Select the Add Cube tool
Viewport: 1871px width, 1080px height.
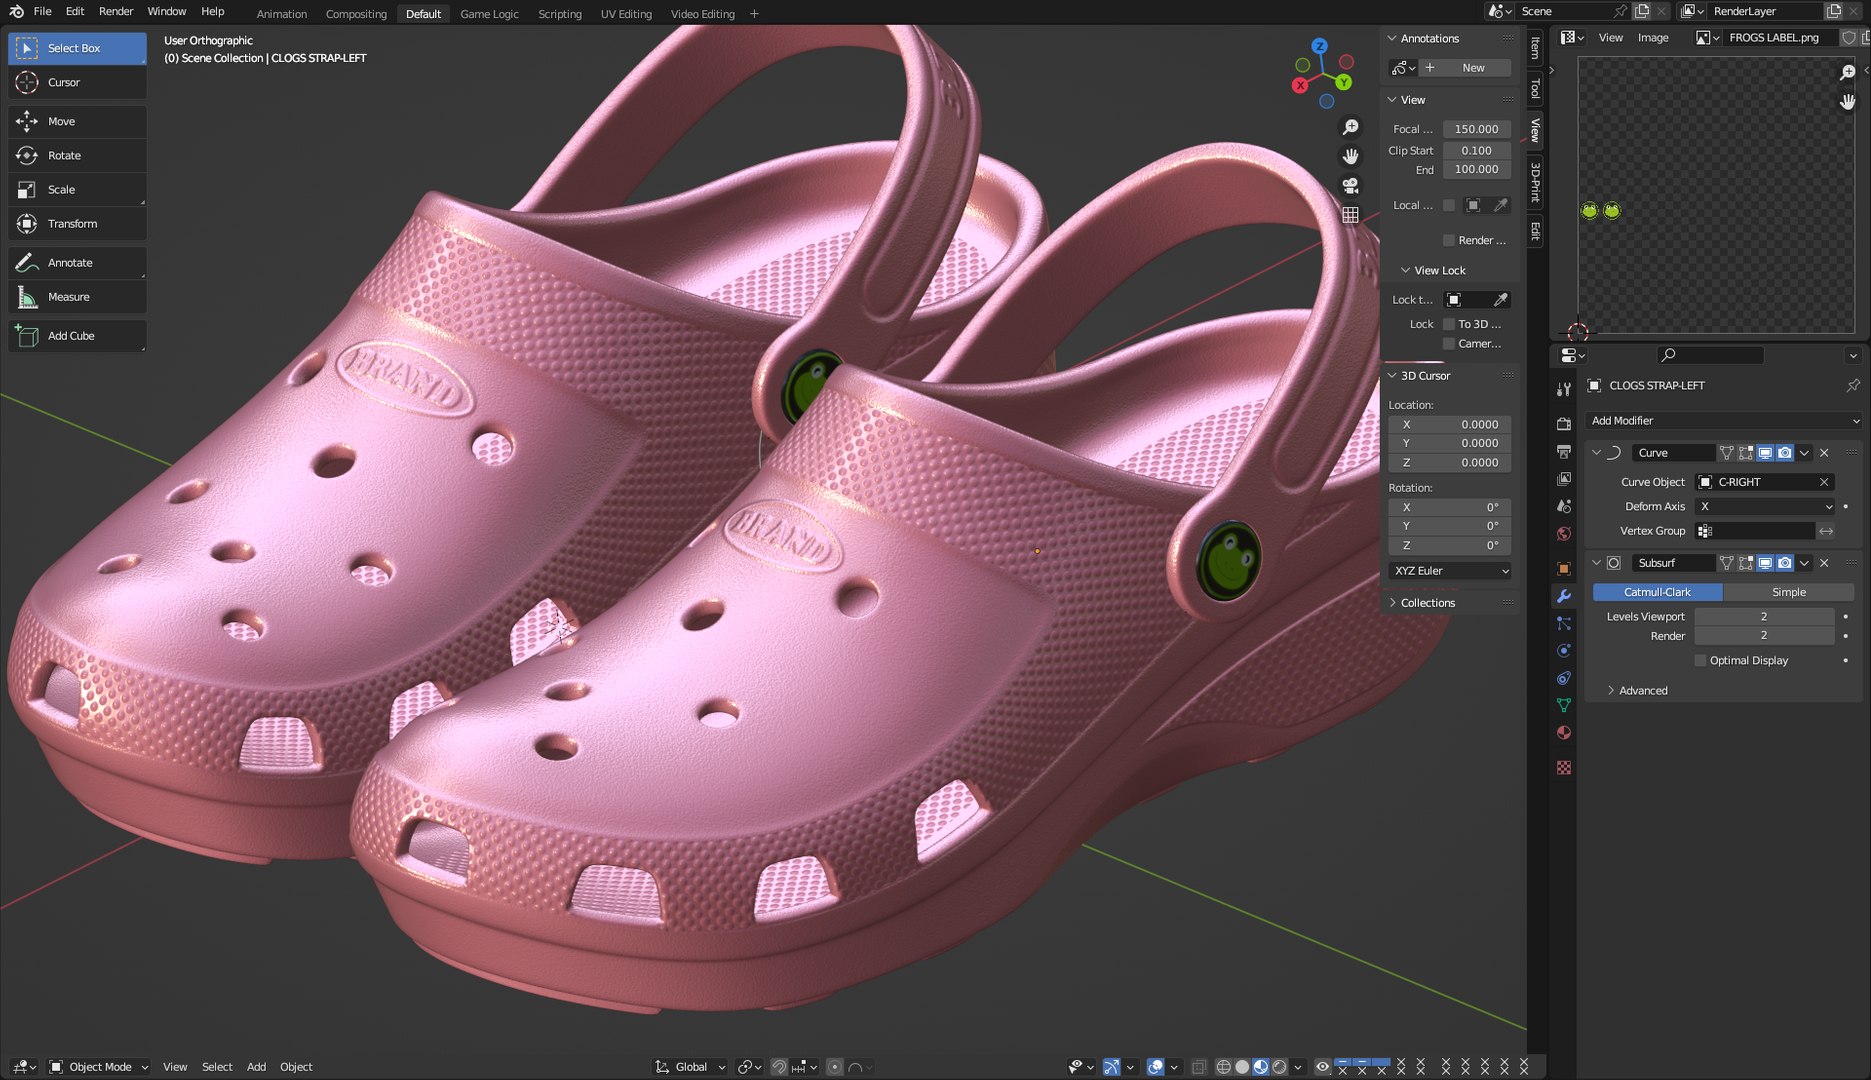[77, 335]
